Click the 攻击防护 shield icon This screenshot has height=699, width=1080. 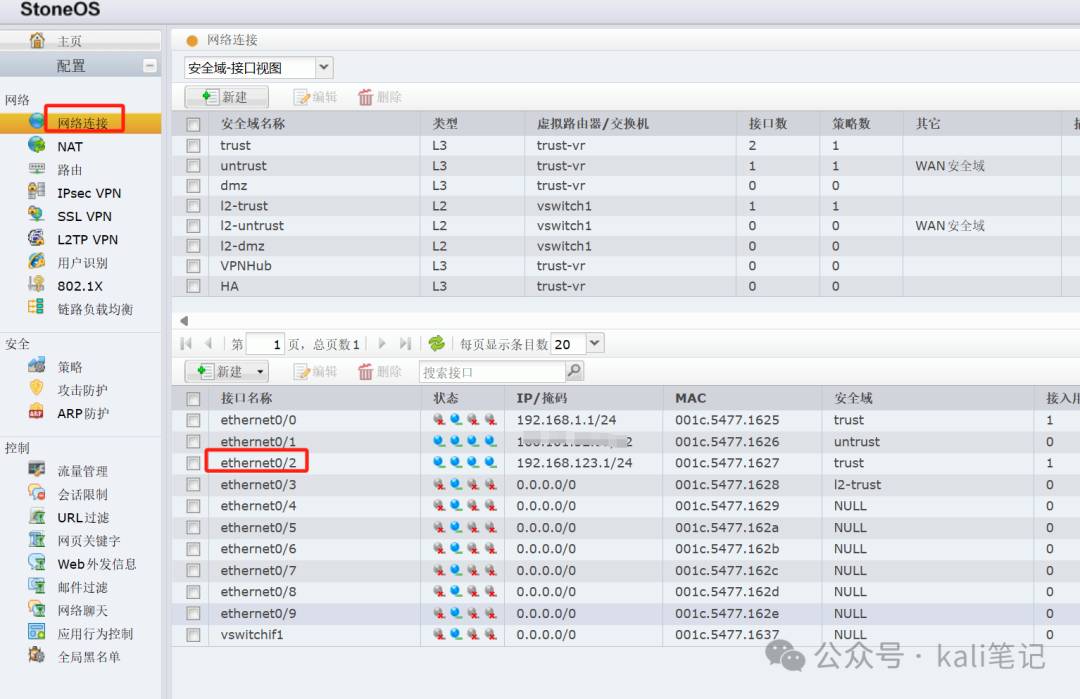37,388
